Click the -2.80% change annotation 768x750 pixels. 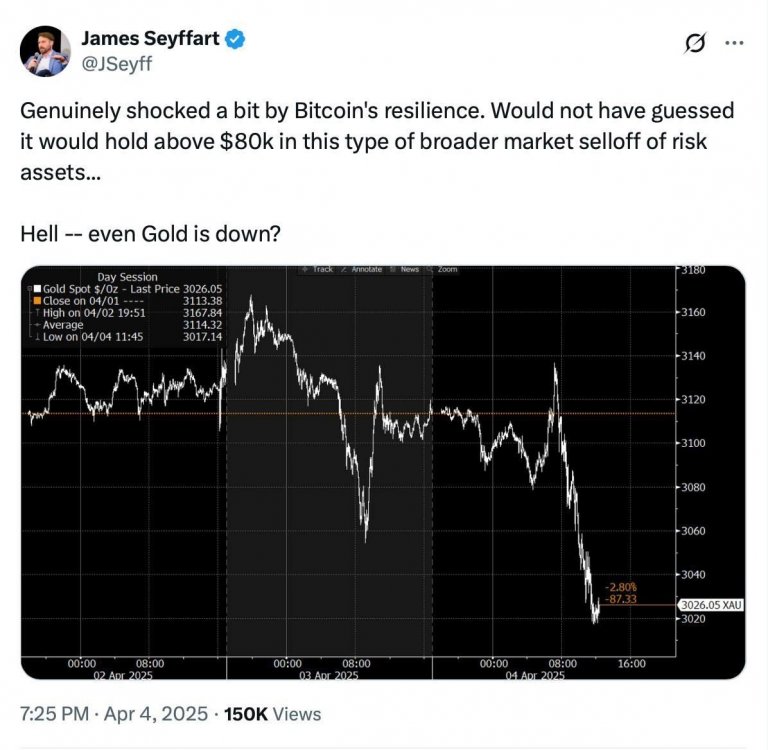coord(622,586)
